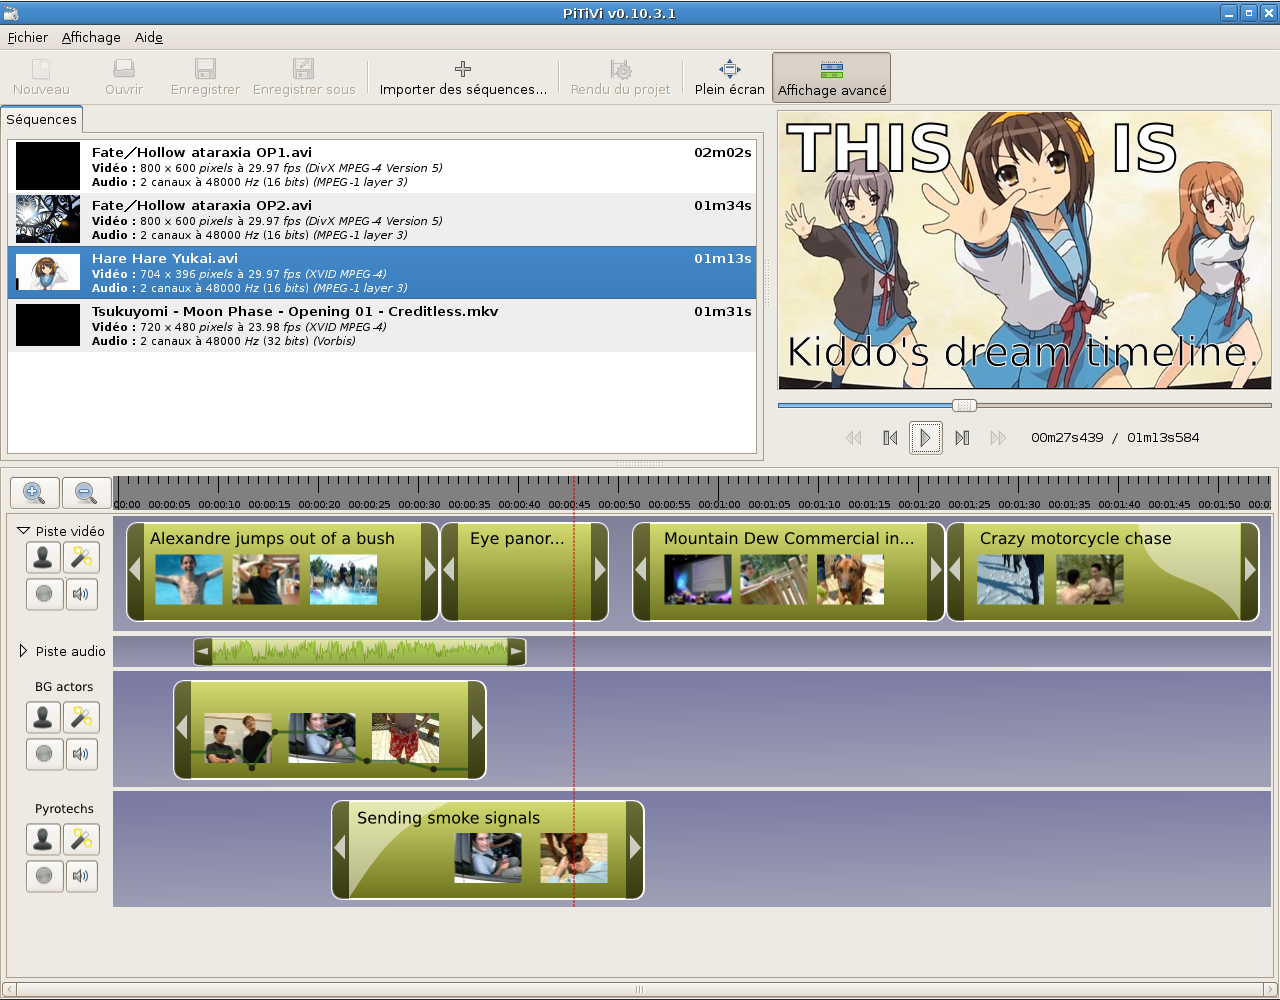Screen dimensions: 1280x1000
Task: Open the Fichier menu
Action: click(x=28, y=37)
